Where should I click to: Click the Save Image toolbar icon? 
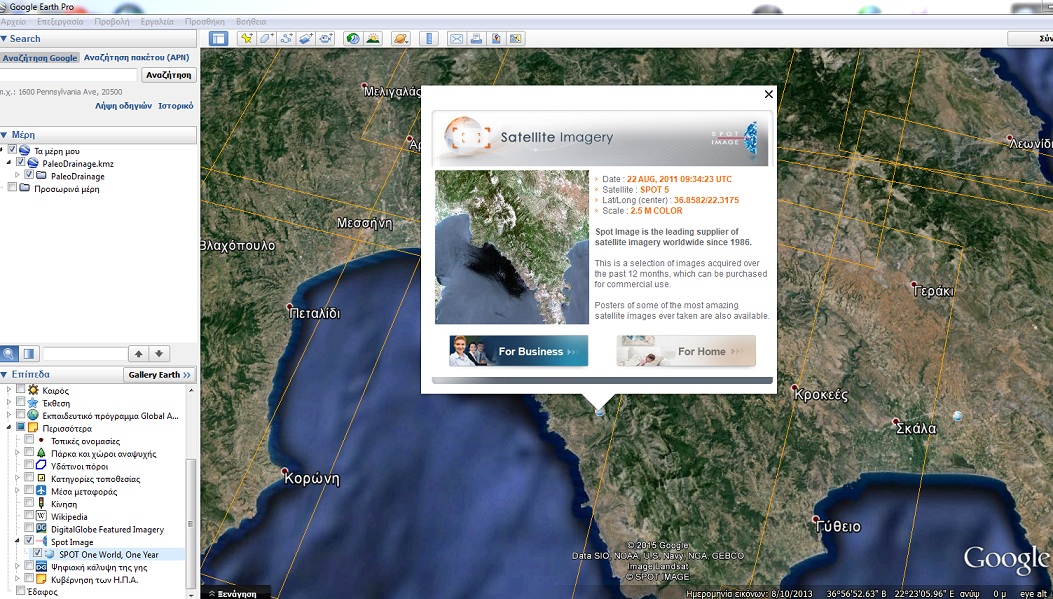(516, 38)
